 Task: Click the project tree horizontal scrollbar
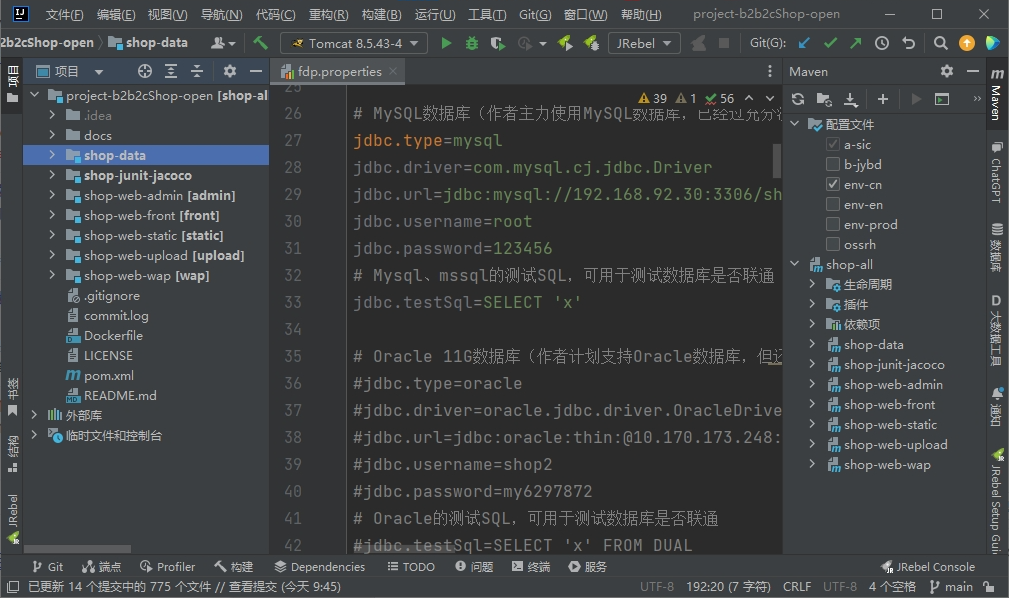click(77, 549)
